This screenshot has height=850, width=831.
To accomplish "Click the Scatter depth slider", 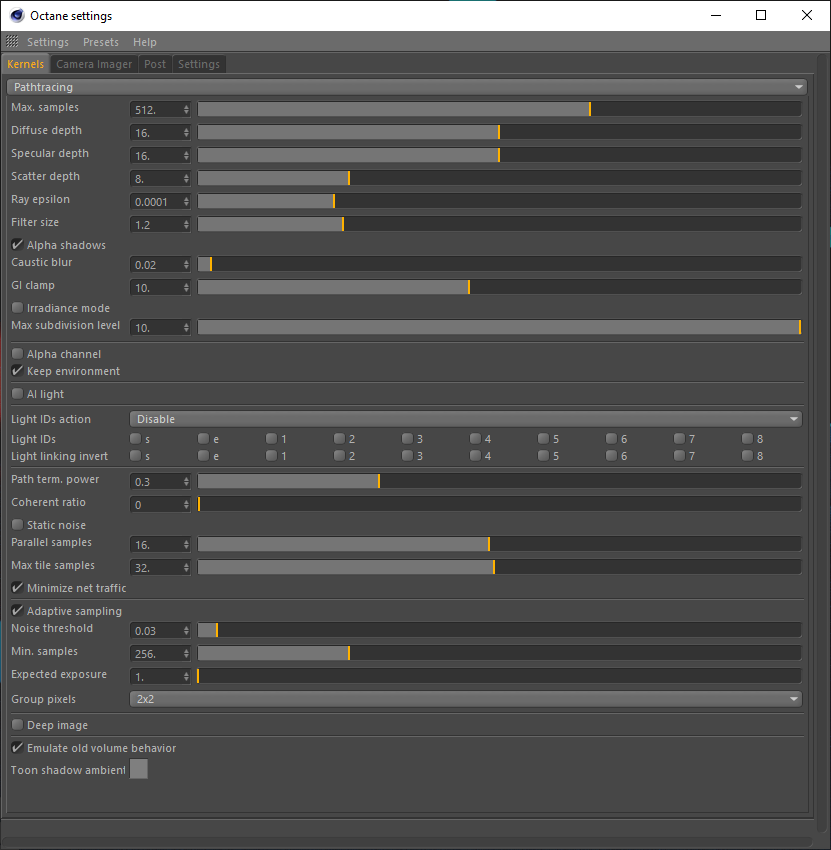I will pyautogui.click(x=499, y=178).
